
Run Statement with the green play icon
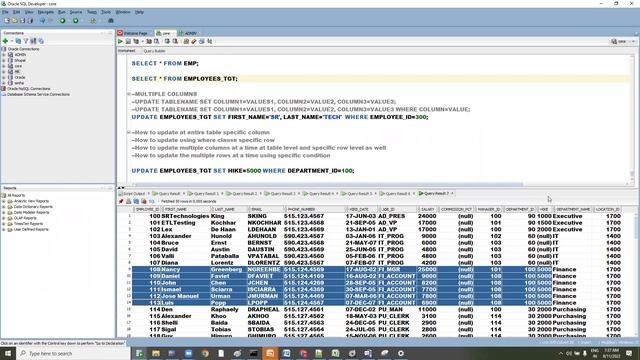click(x=120, y=41)
